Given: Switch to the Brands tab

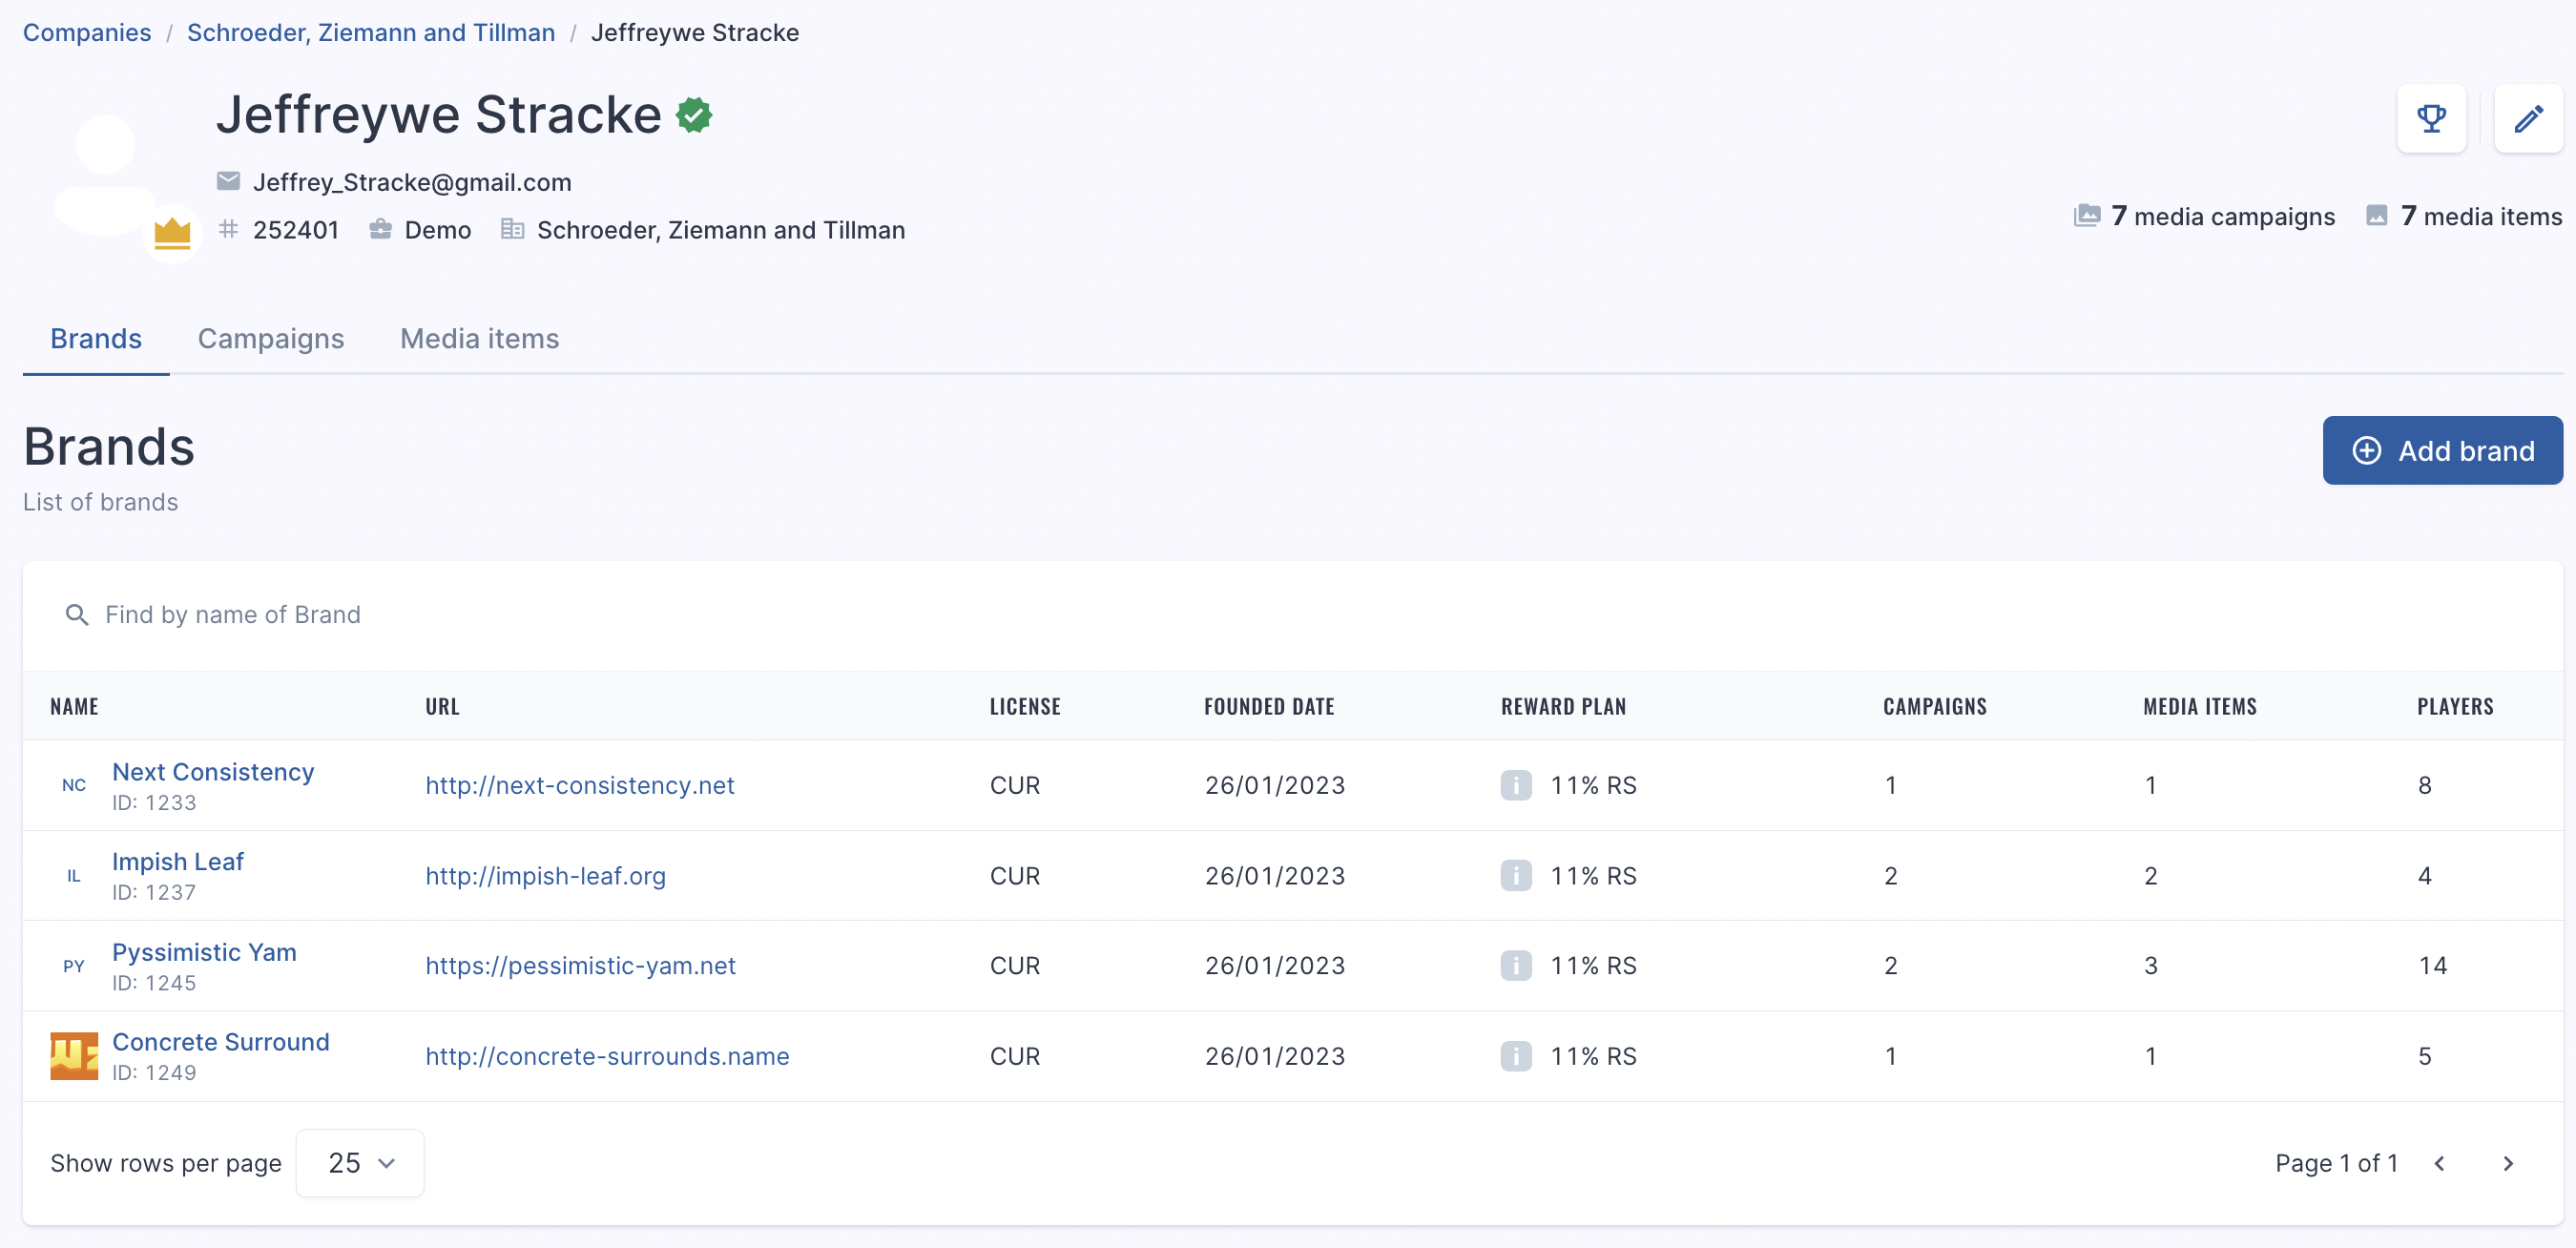Looking at the screenshot, I should tap(96, 339).
